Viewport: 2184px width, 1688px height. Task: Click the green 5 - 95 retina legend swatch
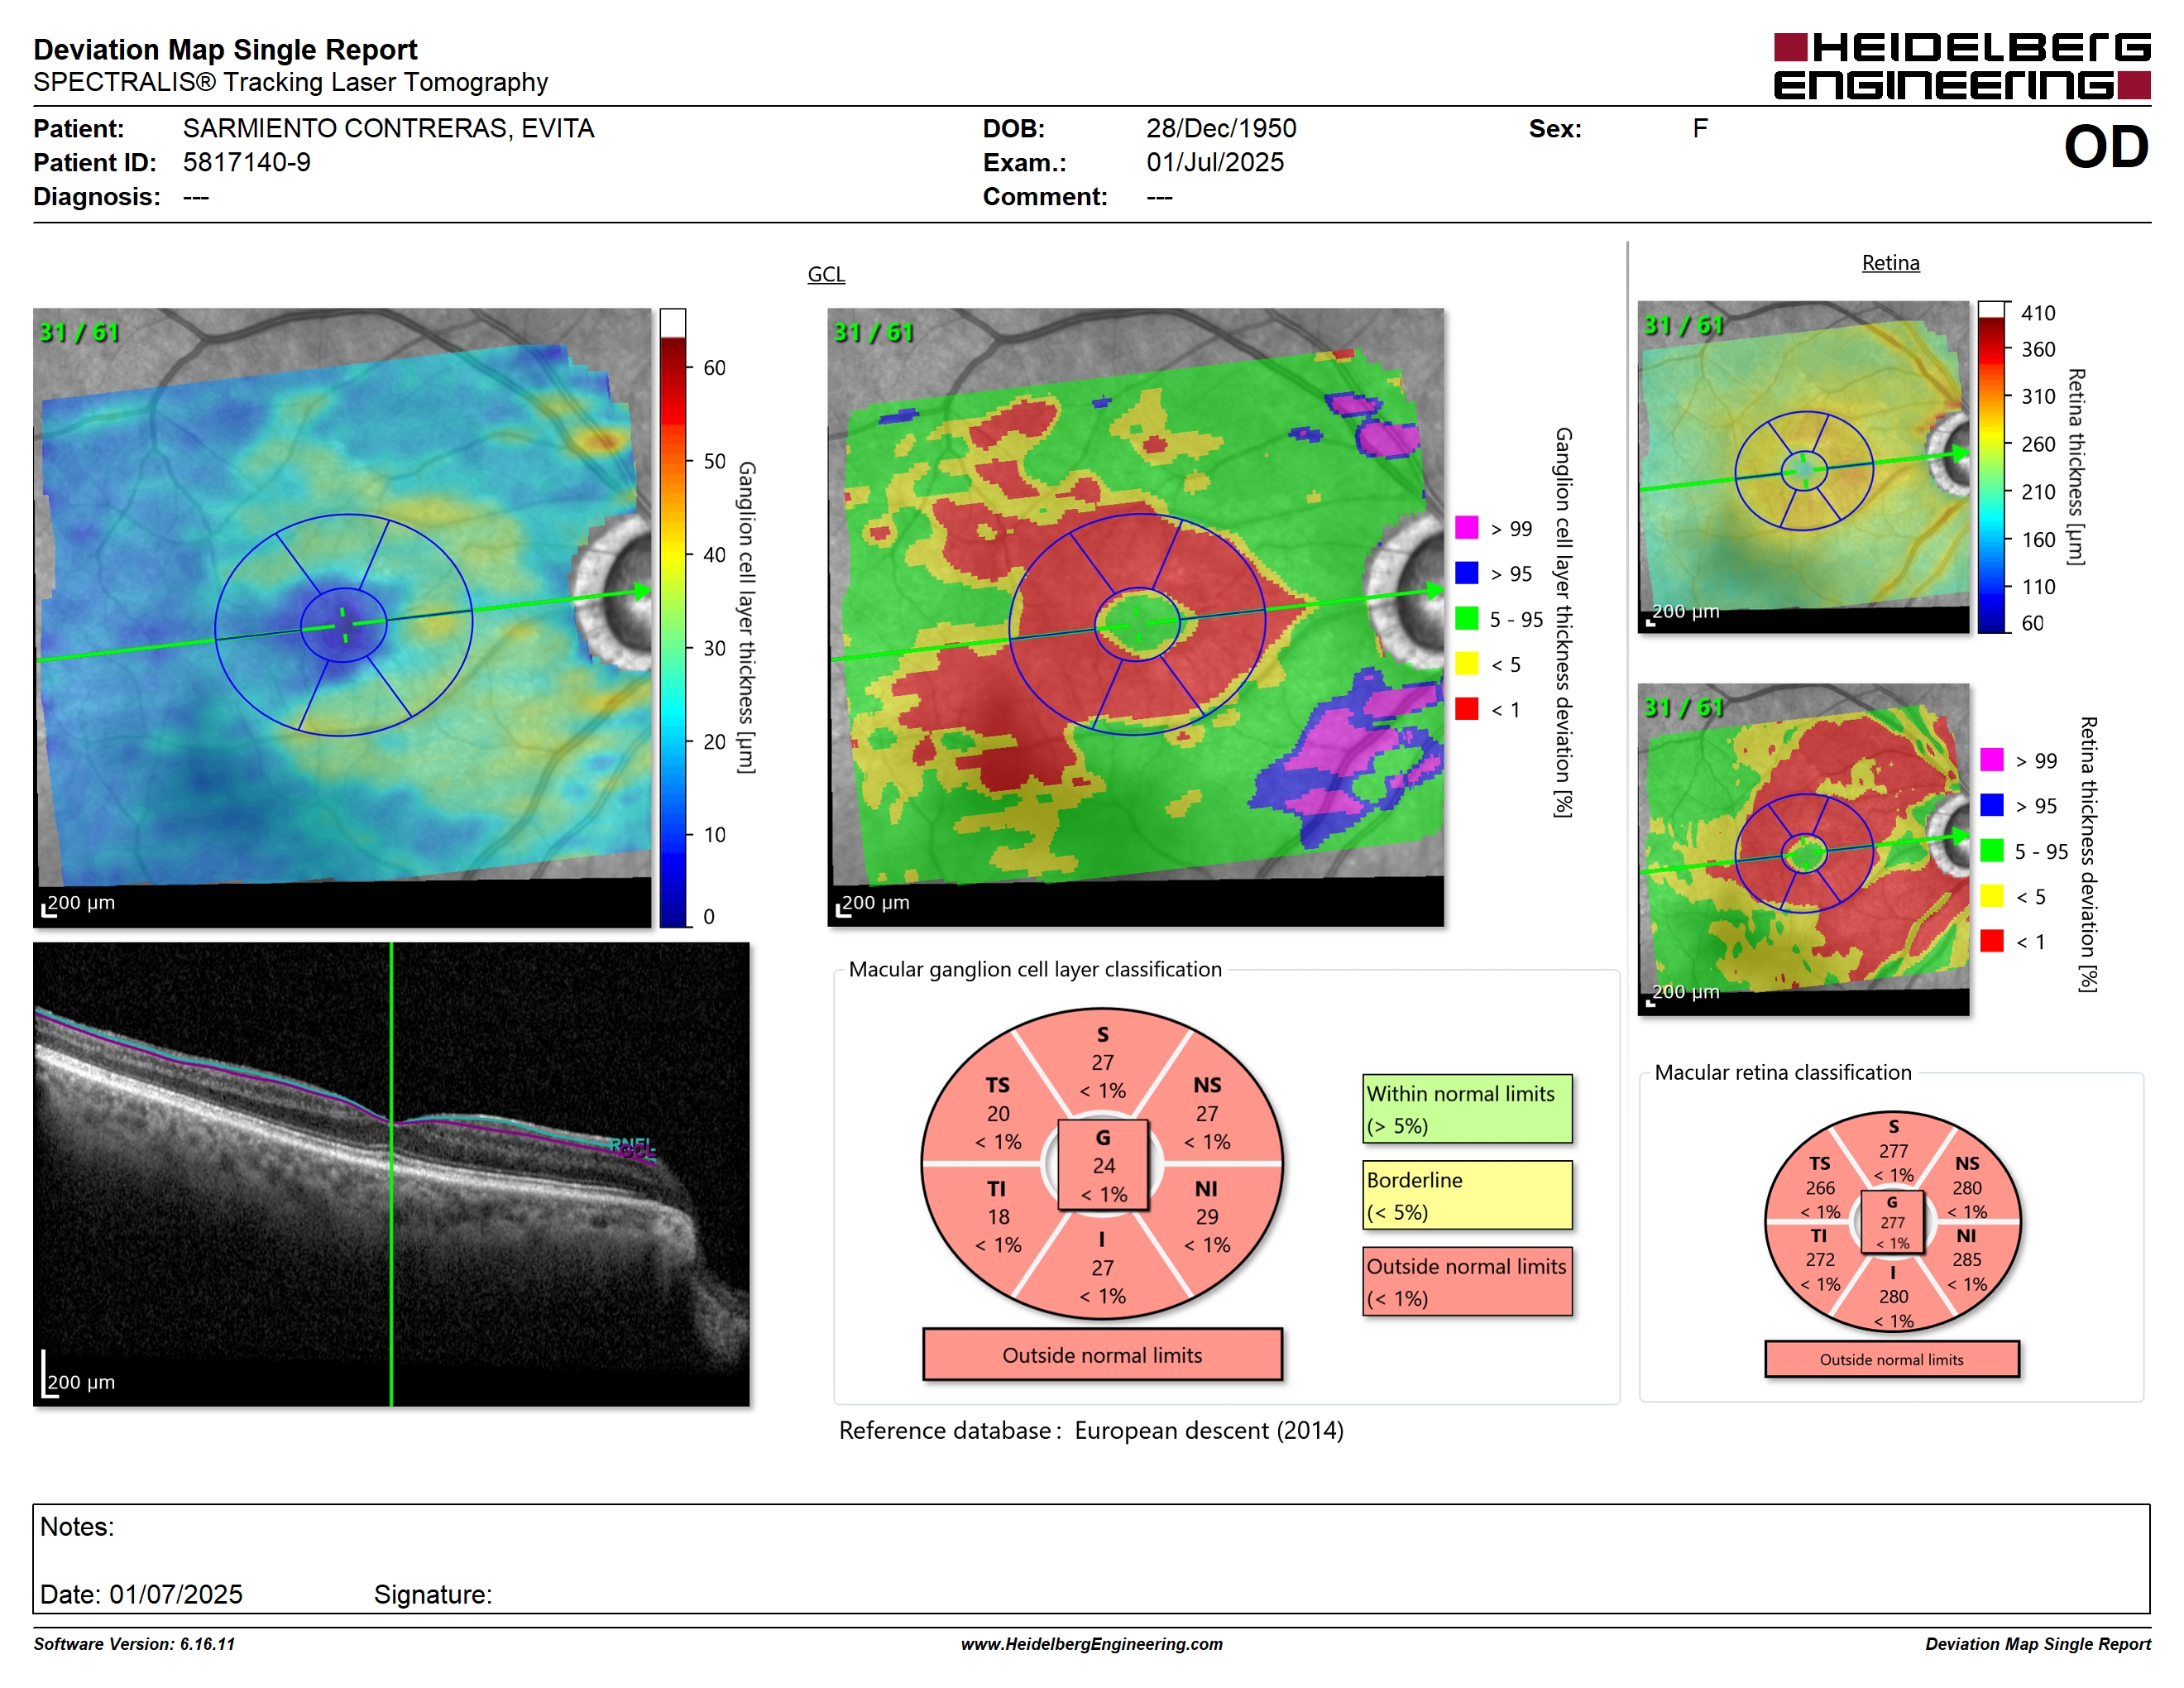pos(1991,850)
